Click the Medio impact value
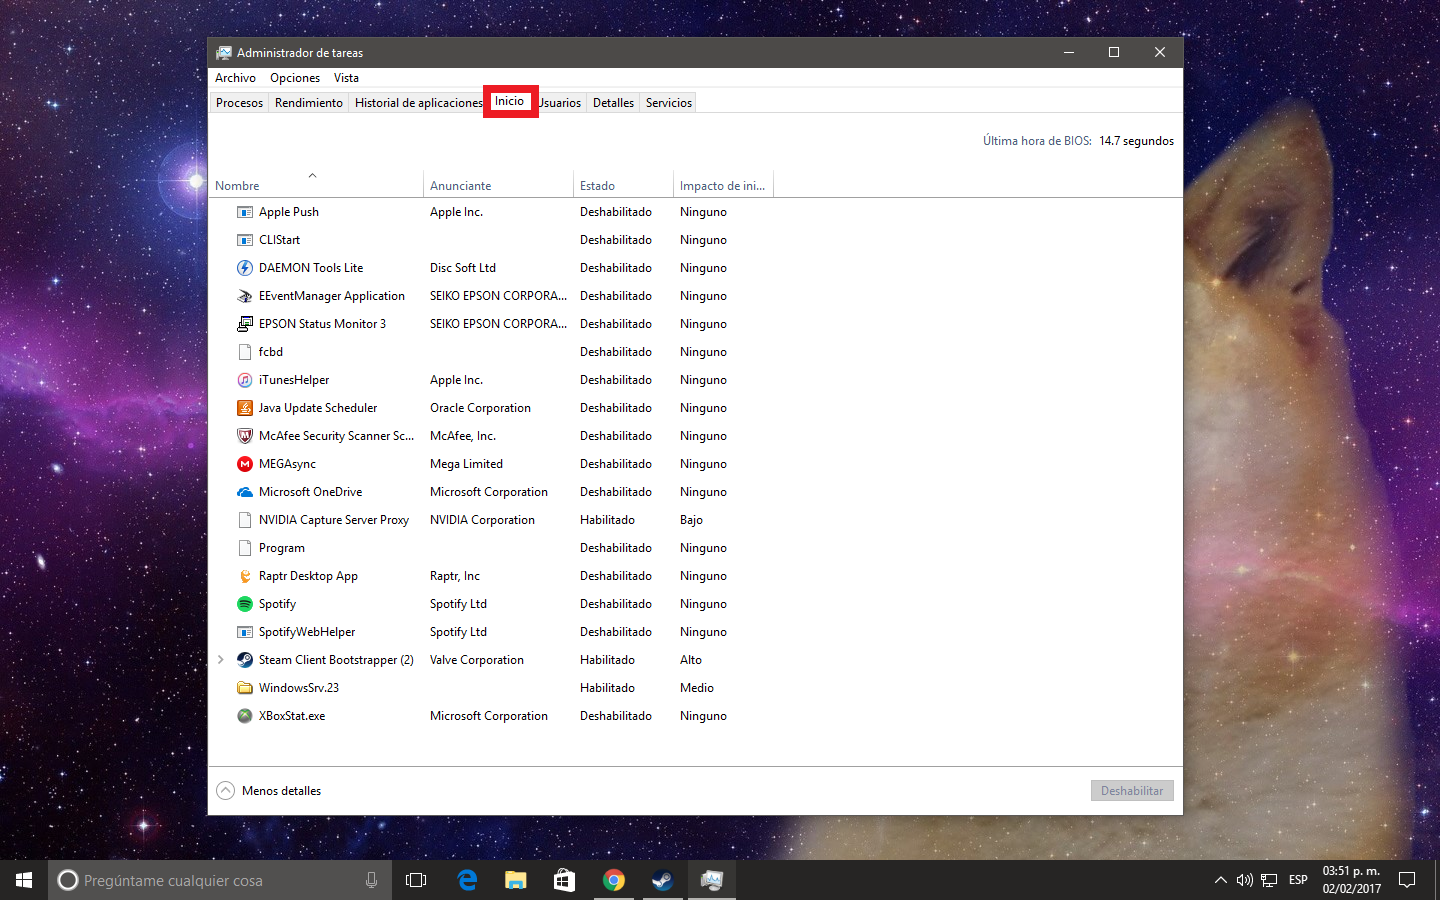The width and height of the screenshot is (1440, 900). tap(697, 688)
